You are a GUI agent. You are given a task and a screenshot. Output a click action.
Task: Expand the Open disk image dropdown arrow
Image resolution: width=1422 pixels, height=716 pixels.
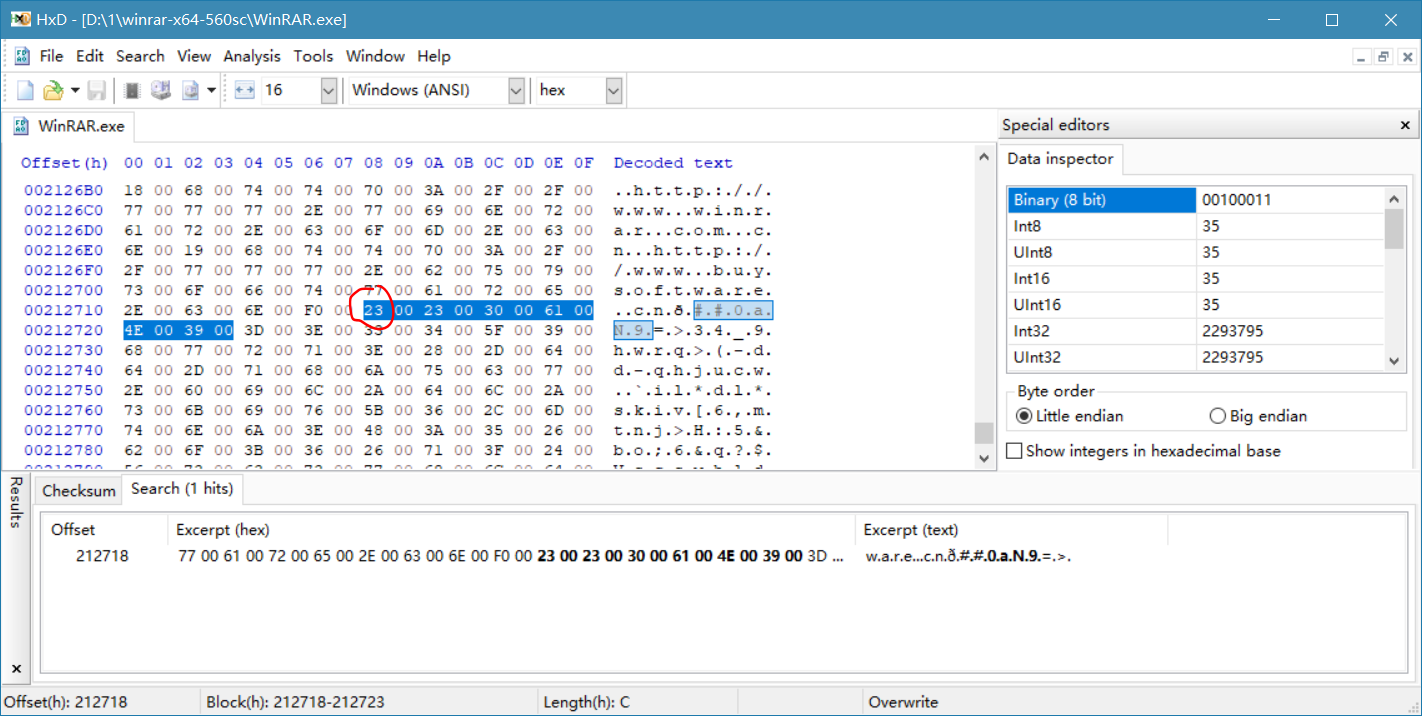click(211, 90)
